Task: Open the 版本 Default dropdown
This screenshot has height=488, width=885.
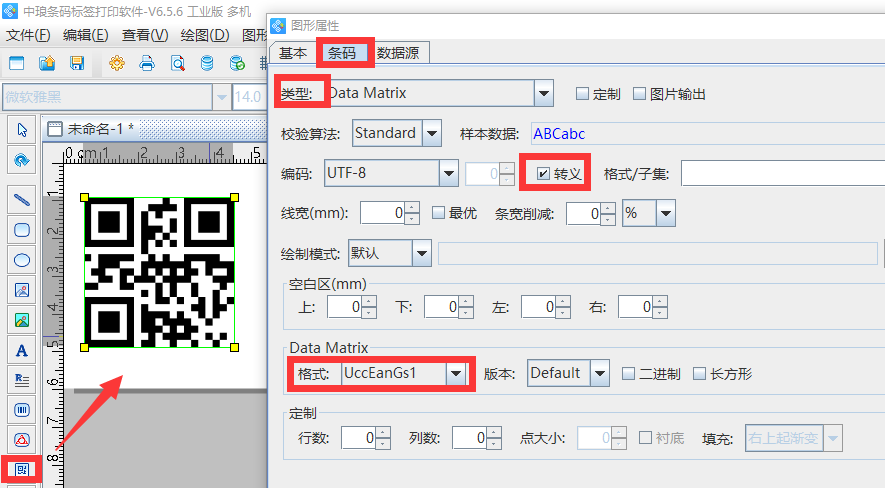Action: tap(600, 373)
